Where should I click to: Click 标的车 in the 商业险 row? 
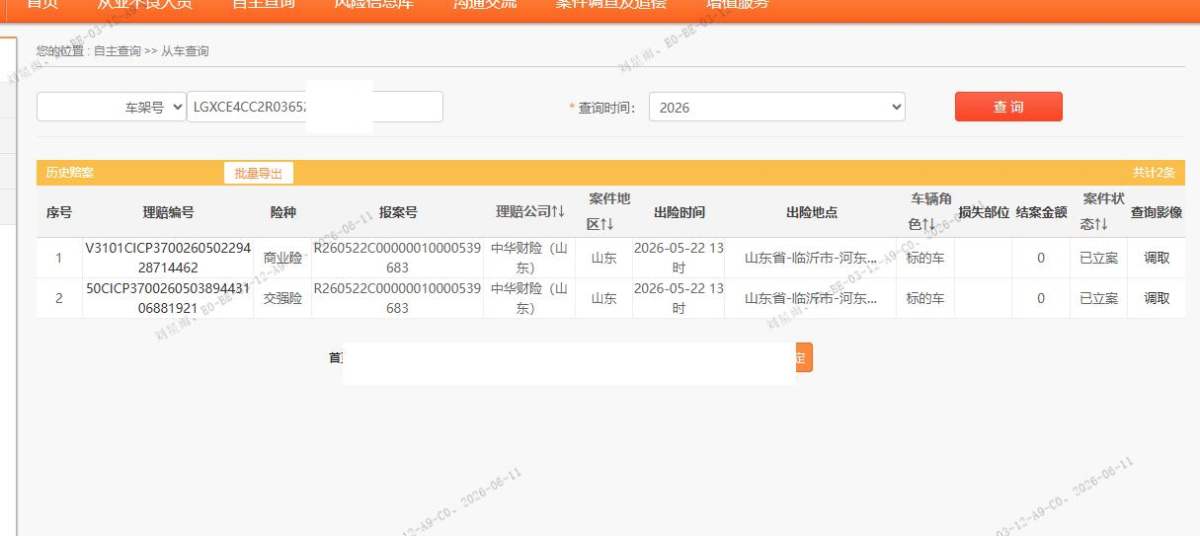pyautogui.click(x=925, y=258)
